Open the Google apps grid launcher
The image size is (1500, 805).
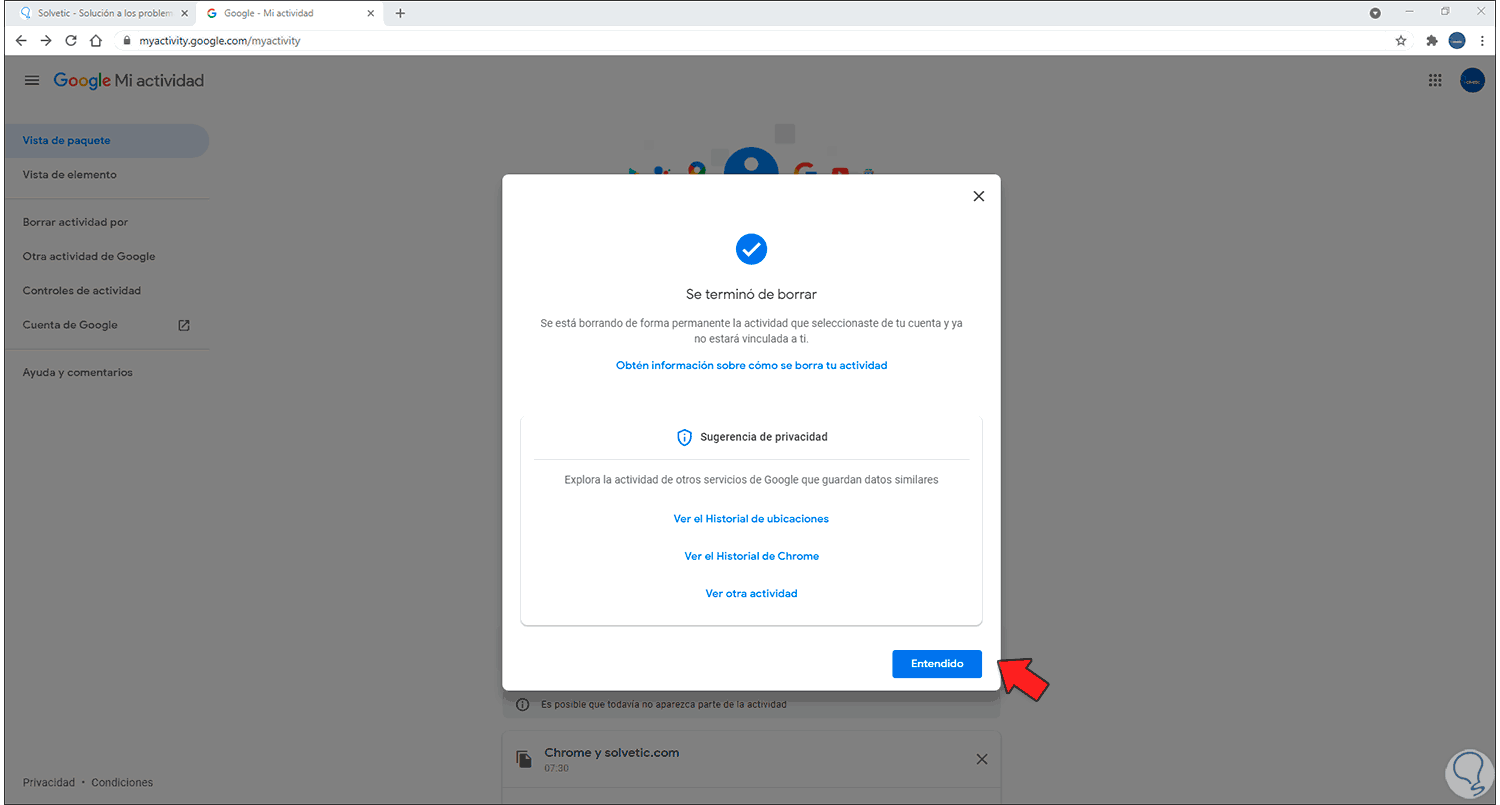pos(1435,80)
